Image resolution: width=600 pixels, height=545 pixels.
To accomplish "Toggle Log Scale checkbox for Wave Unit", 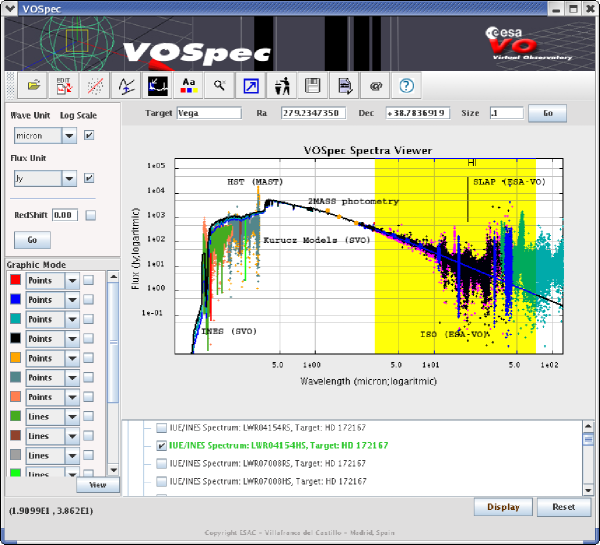I will 89,135.
